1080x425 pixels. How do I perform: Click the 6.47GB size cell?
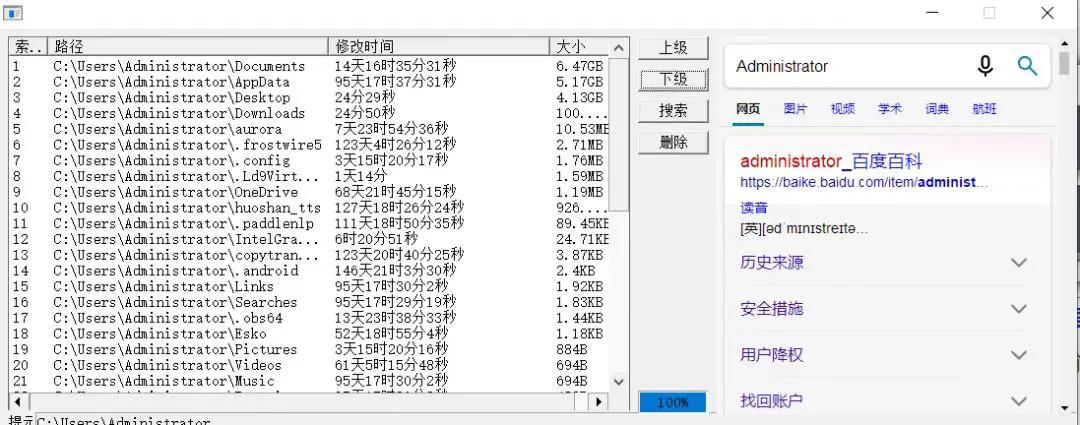coord(579,66)
